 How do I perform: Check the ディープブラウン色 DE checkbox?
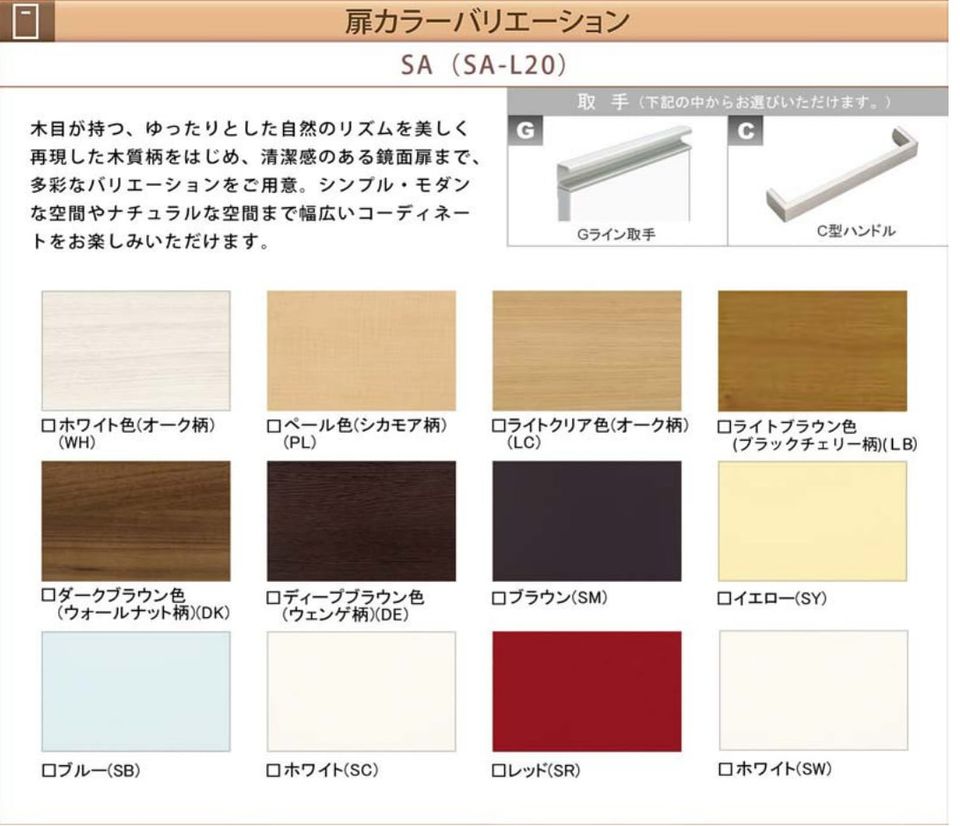coord(274,598)
